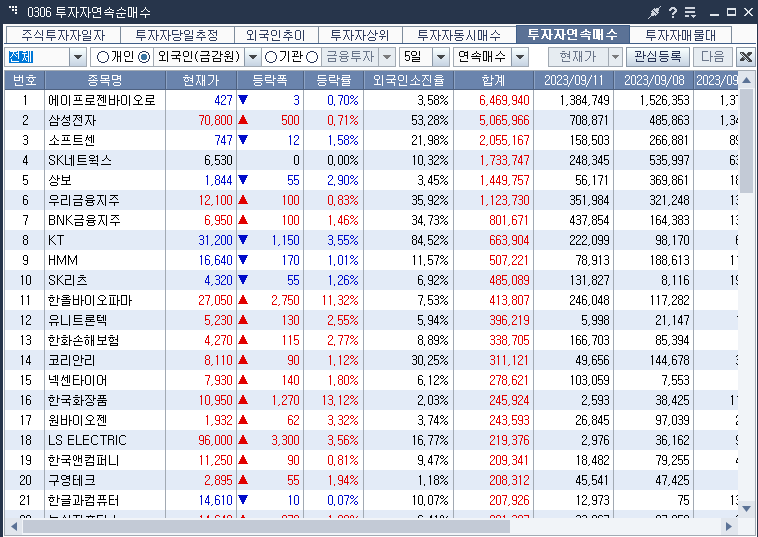
Task: Select the 넥센타이어 stock name
Action: click(77, 380)
